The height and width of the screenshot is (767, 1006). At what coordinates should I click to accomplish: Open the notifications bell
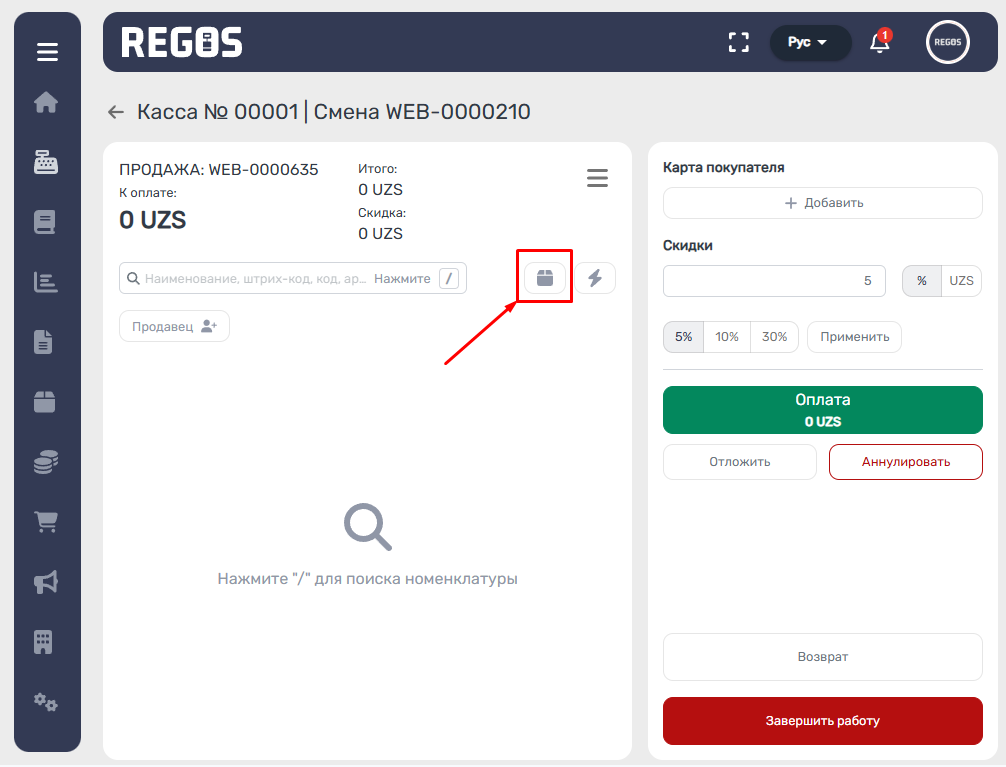pos(879,42)
